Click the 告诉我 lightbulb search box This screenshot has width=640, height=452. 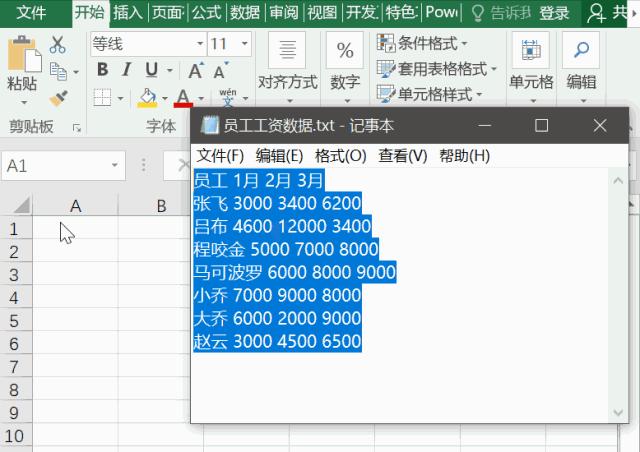(x=501, y=13)
